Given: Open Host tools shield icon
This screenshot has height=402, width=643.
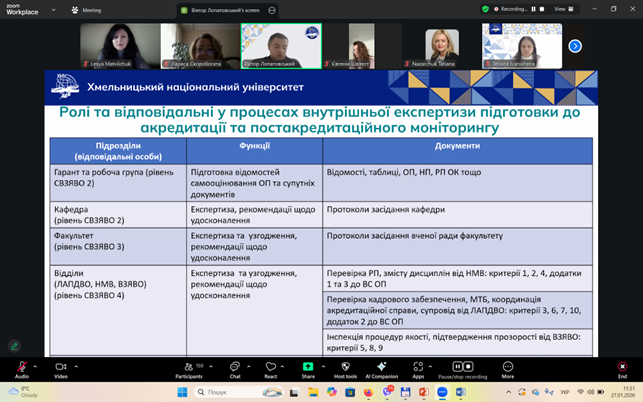Looking at the screenshot, I should click(345, 367).
